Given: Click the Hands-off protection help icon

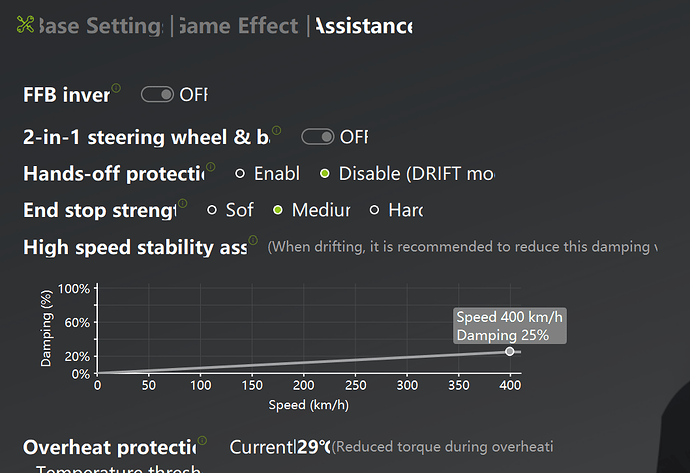Looking at the screenshot, I should click(211, 167).
